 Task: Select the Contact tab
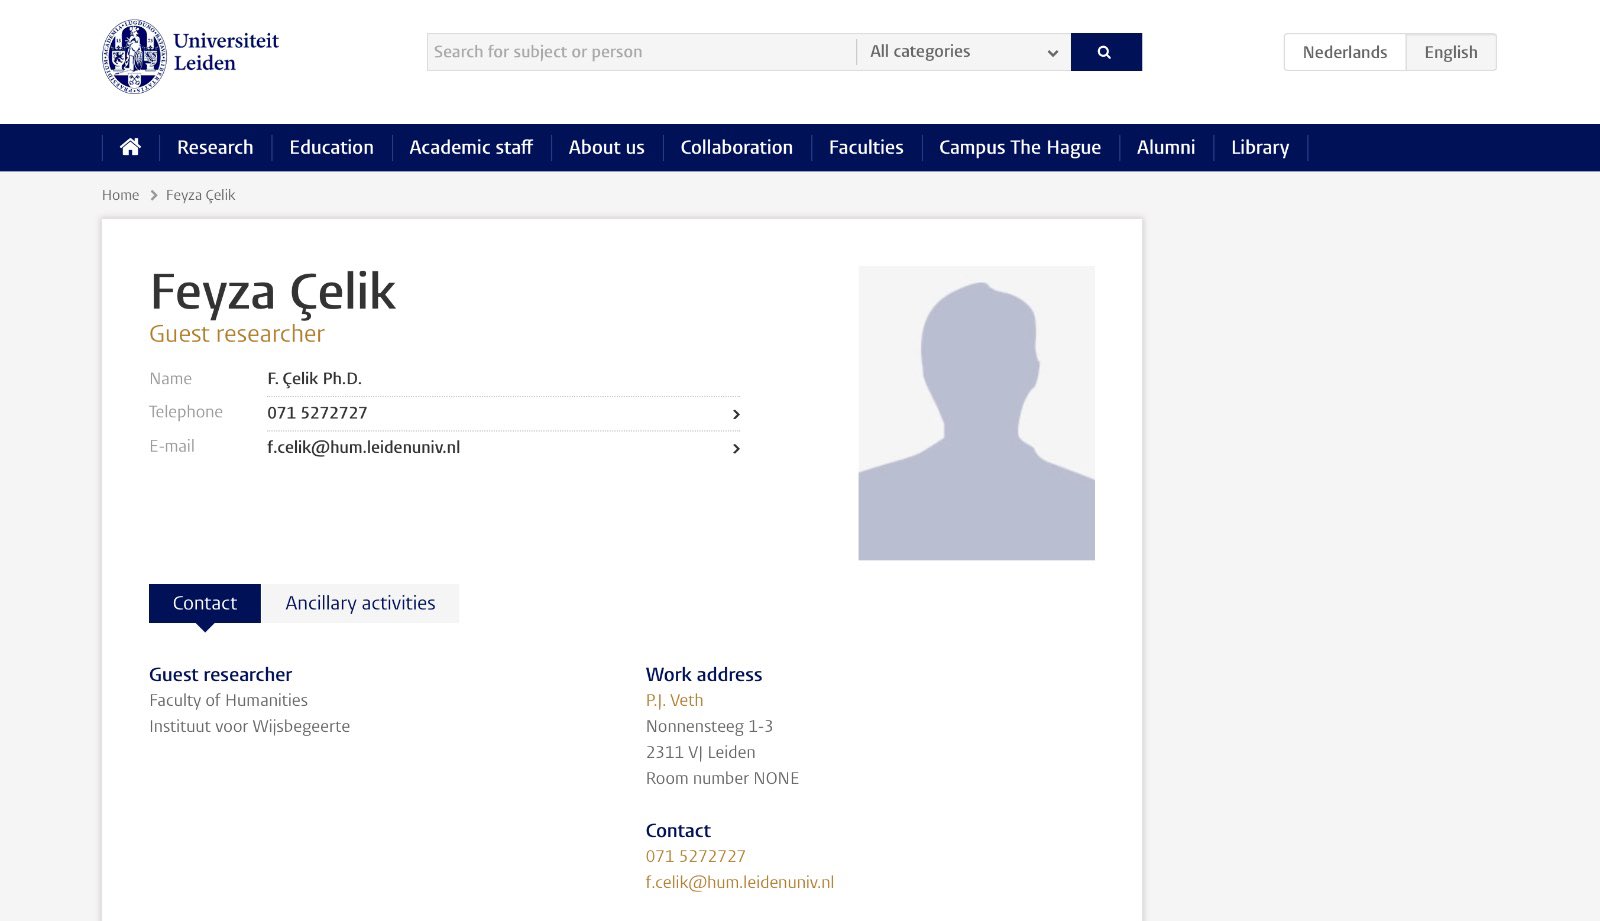[205, 603]
